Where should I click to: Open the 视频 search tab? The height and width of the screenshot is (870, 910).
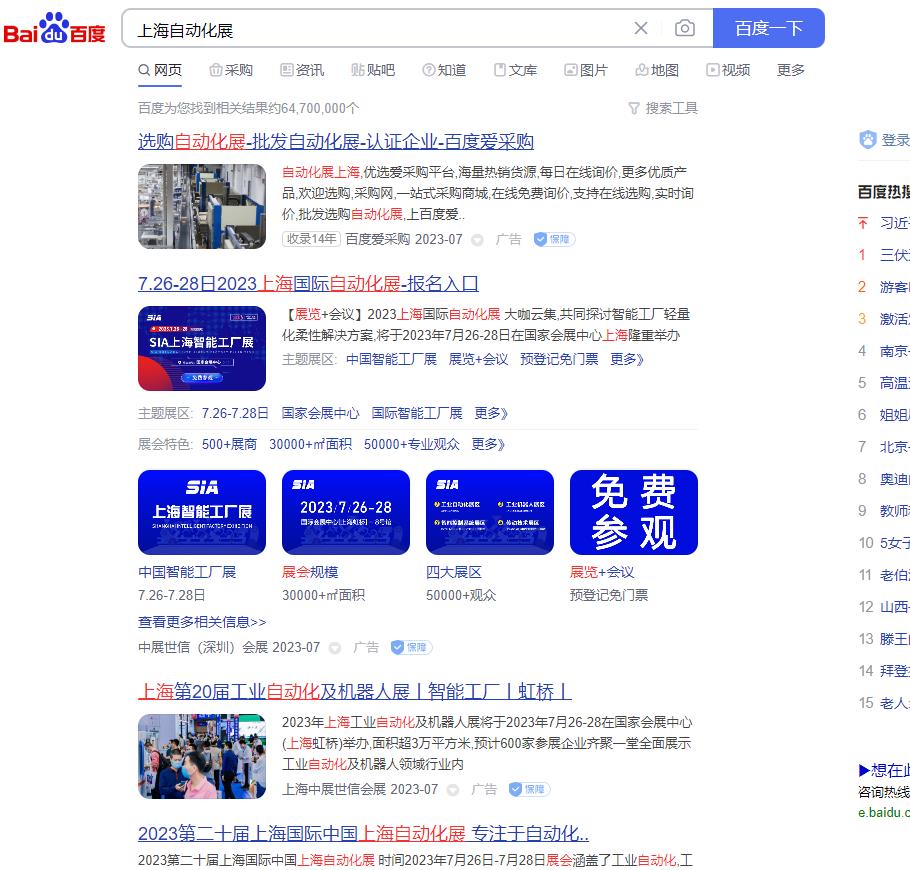click(727, 70)
